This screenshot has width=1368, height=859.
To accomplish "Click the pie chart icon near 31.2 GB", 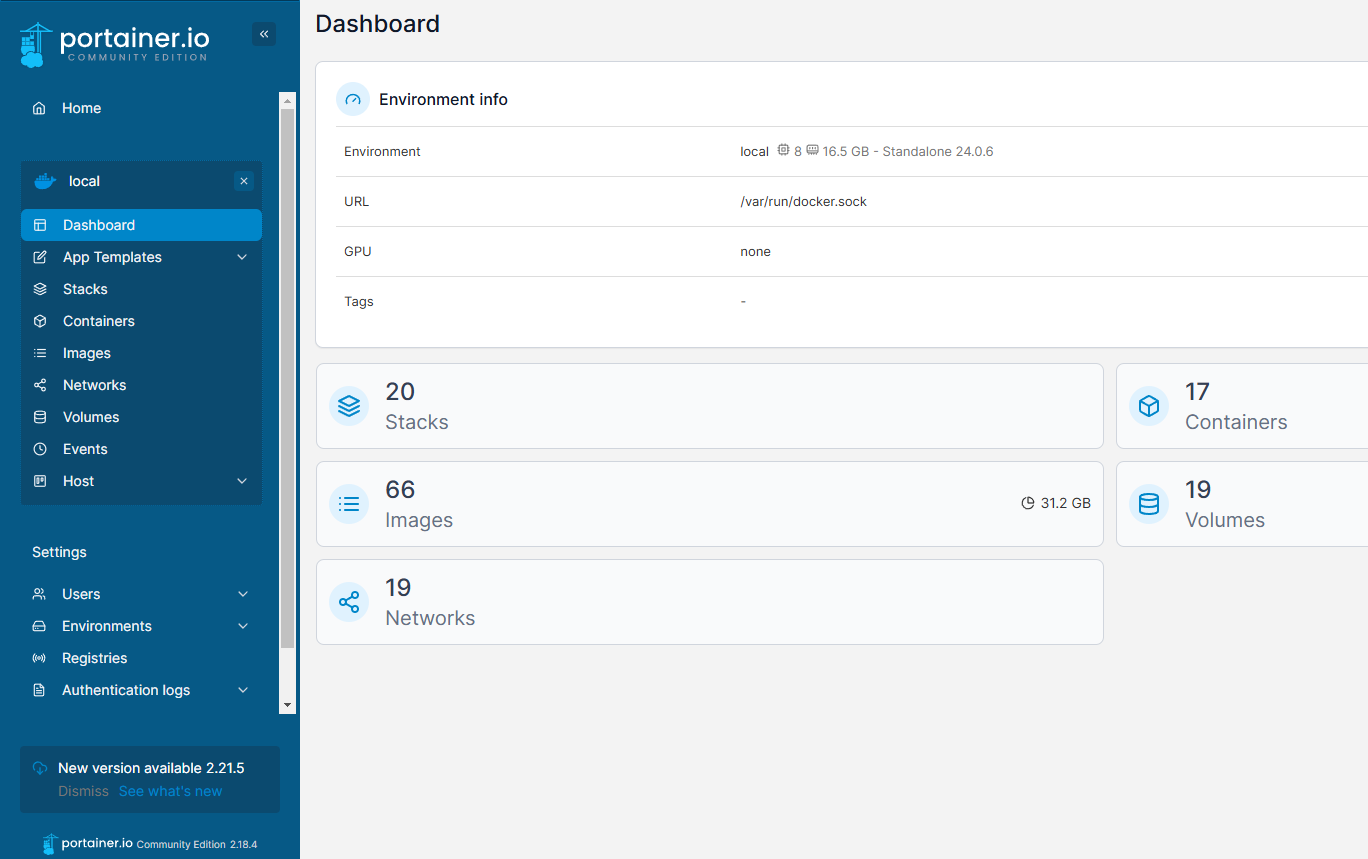I will point(1027,503).
